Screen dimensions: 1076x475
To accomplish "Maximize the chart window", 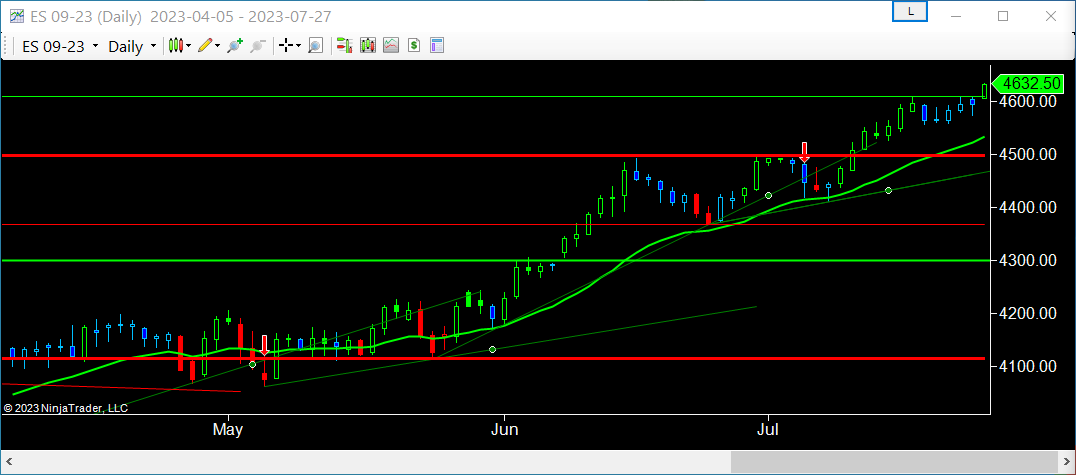I will click(1003, 16).
